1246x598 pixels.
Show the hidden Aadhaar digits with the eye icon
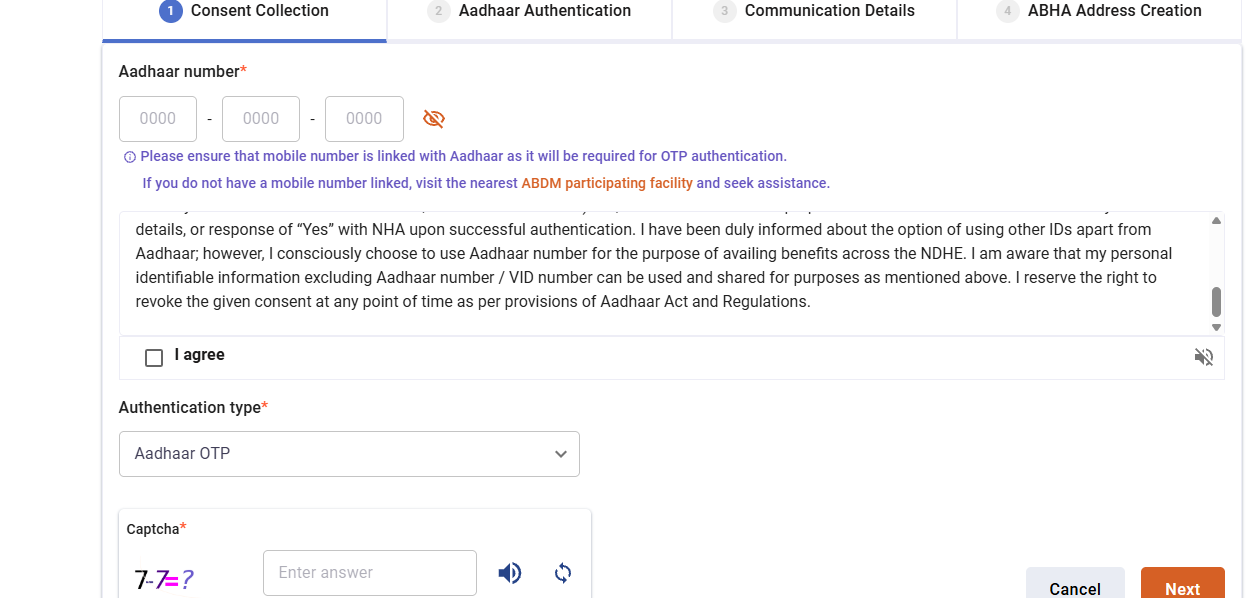tap(433, 118)
